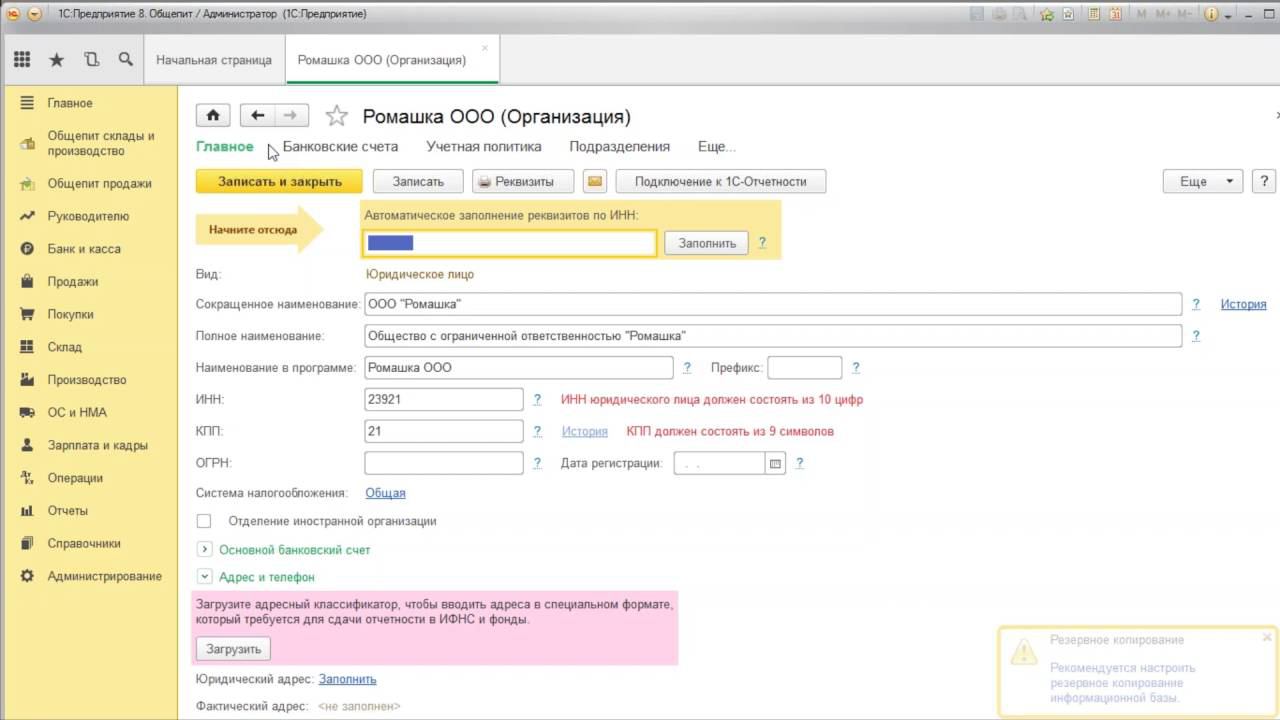Open the Учетная политика tab
This screenshot has height=720, width=1280.
[x=484, y=146]
